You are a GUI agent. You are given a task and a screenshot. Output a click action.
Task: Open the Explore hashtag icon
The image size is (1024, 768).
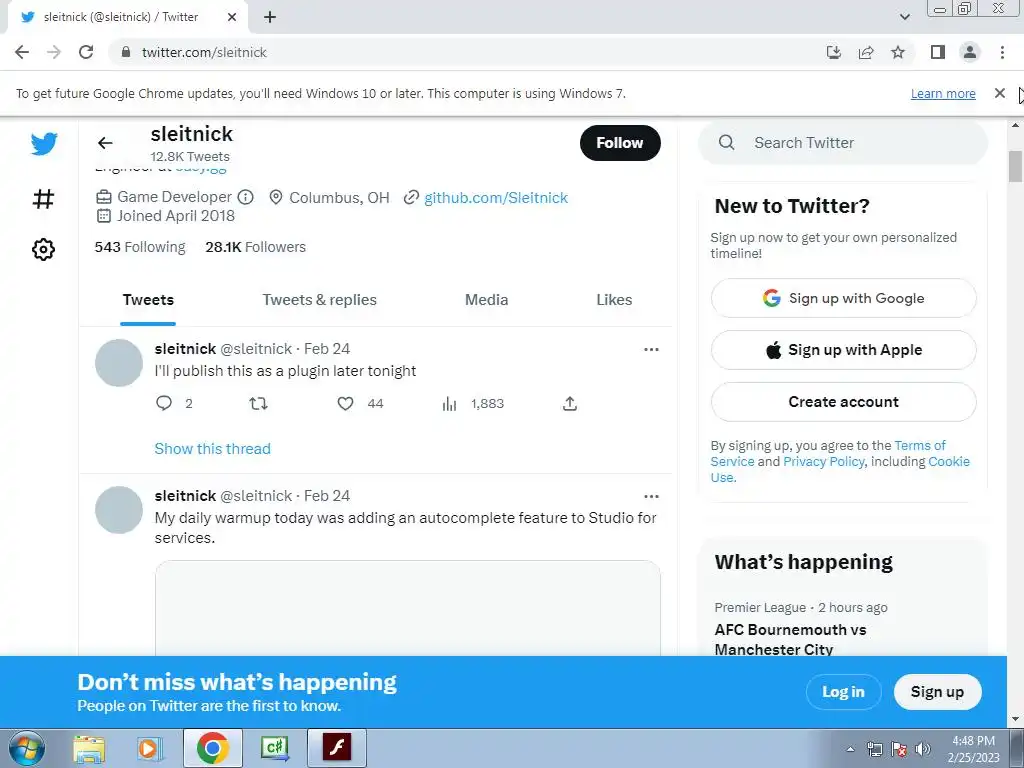43,199
